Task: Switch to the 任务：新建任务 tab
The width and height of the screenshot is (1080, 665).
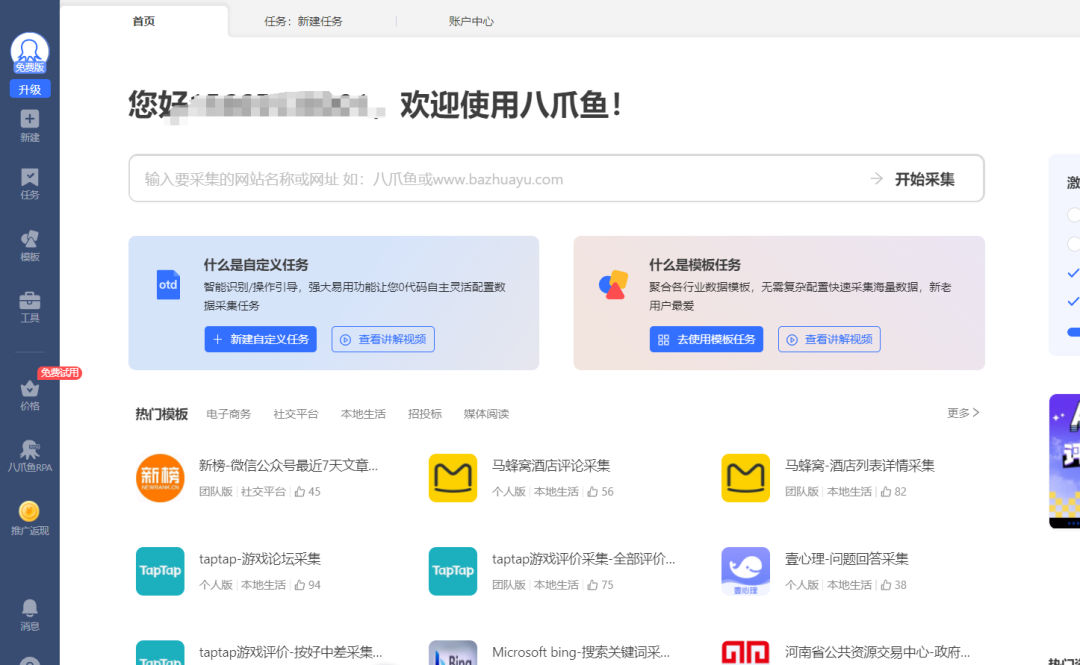Action: [x=303, y=21]
